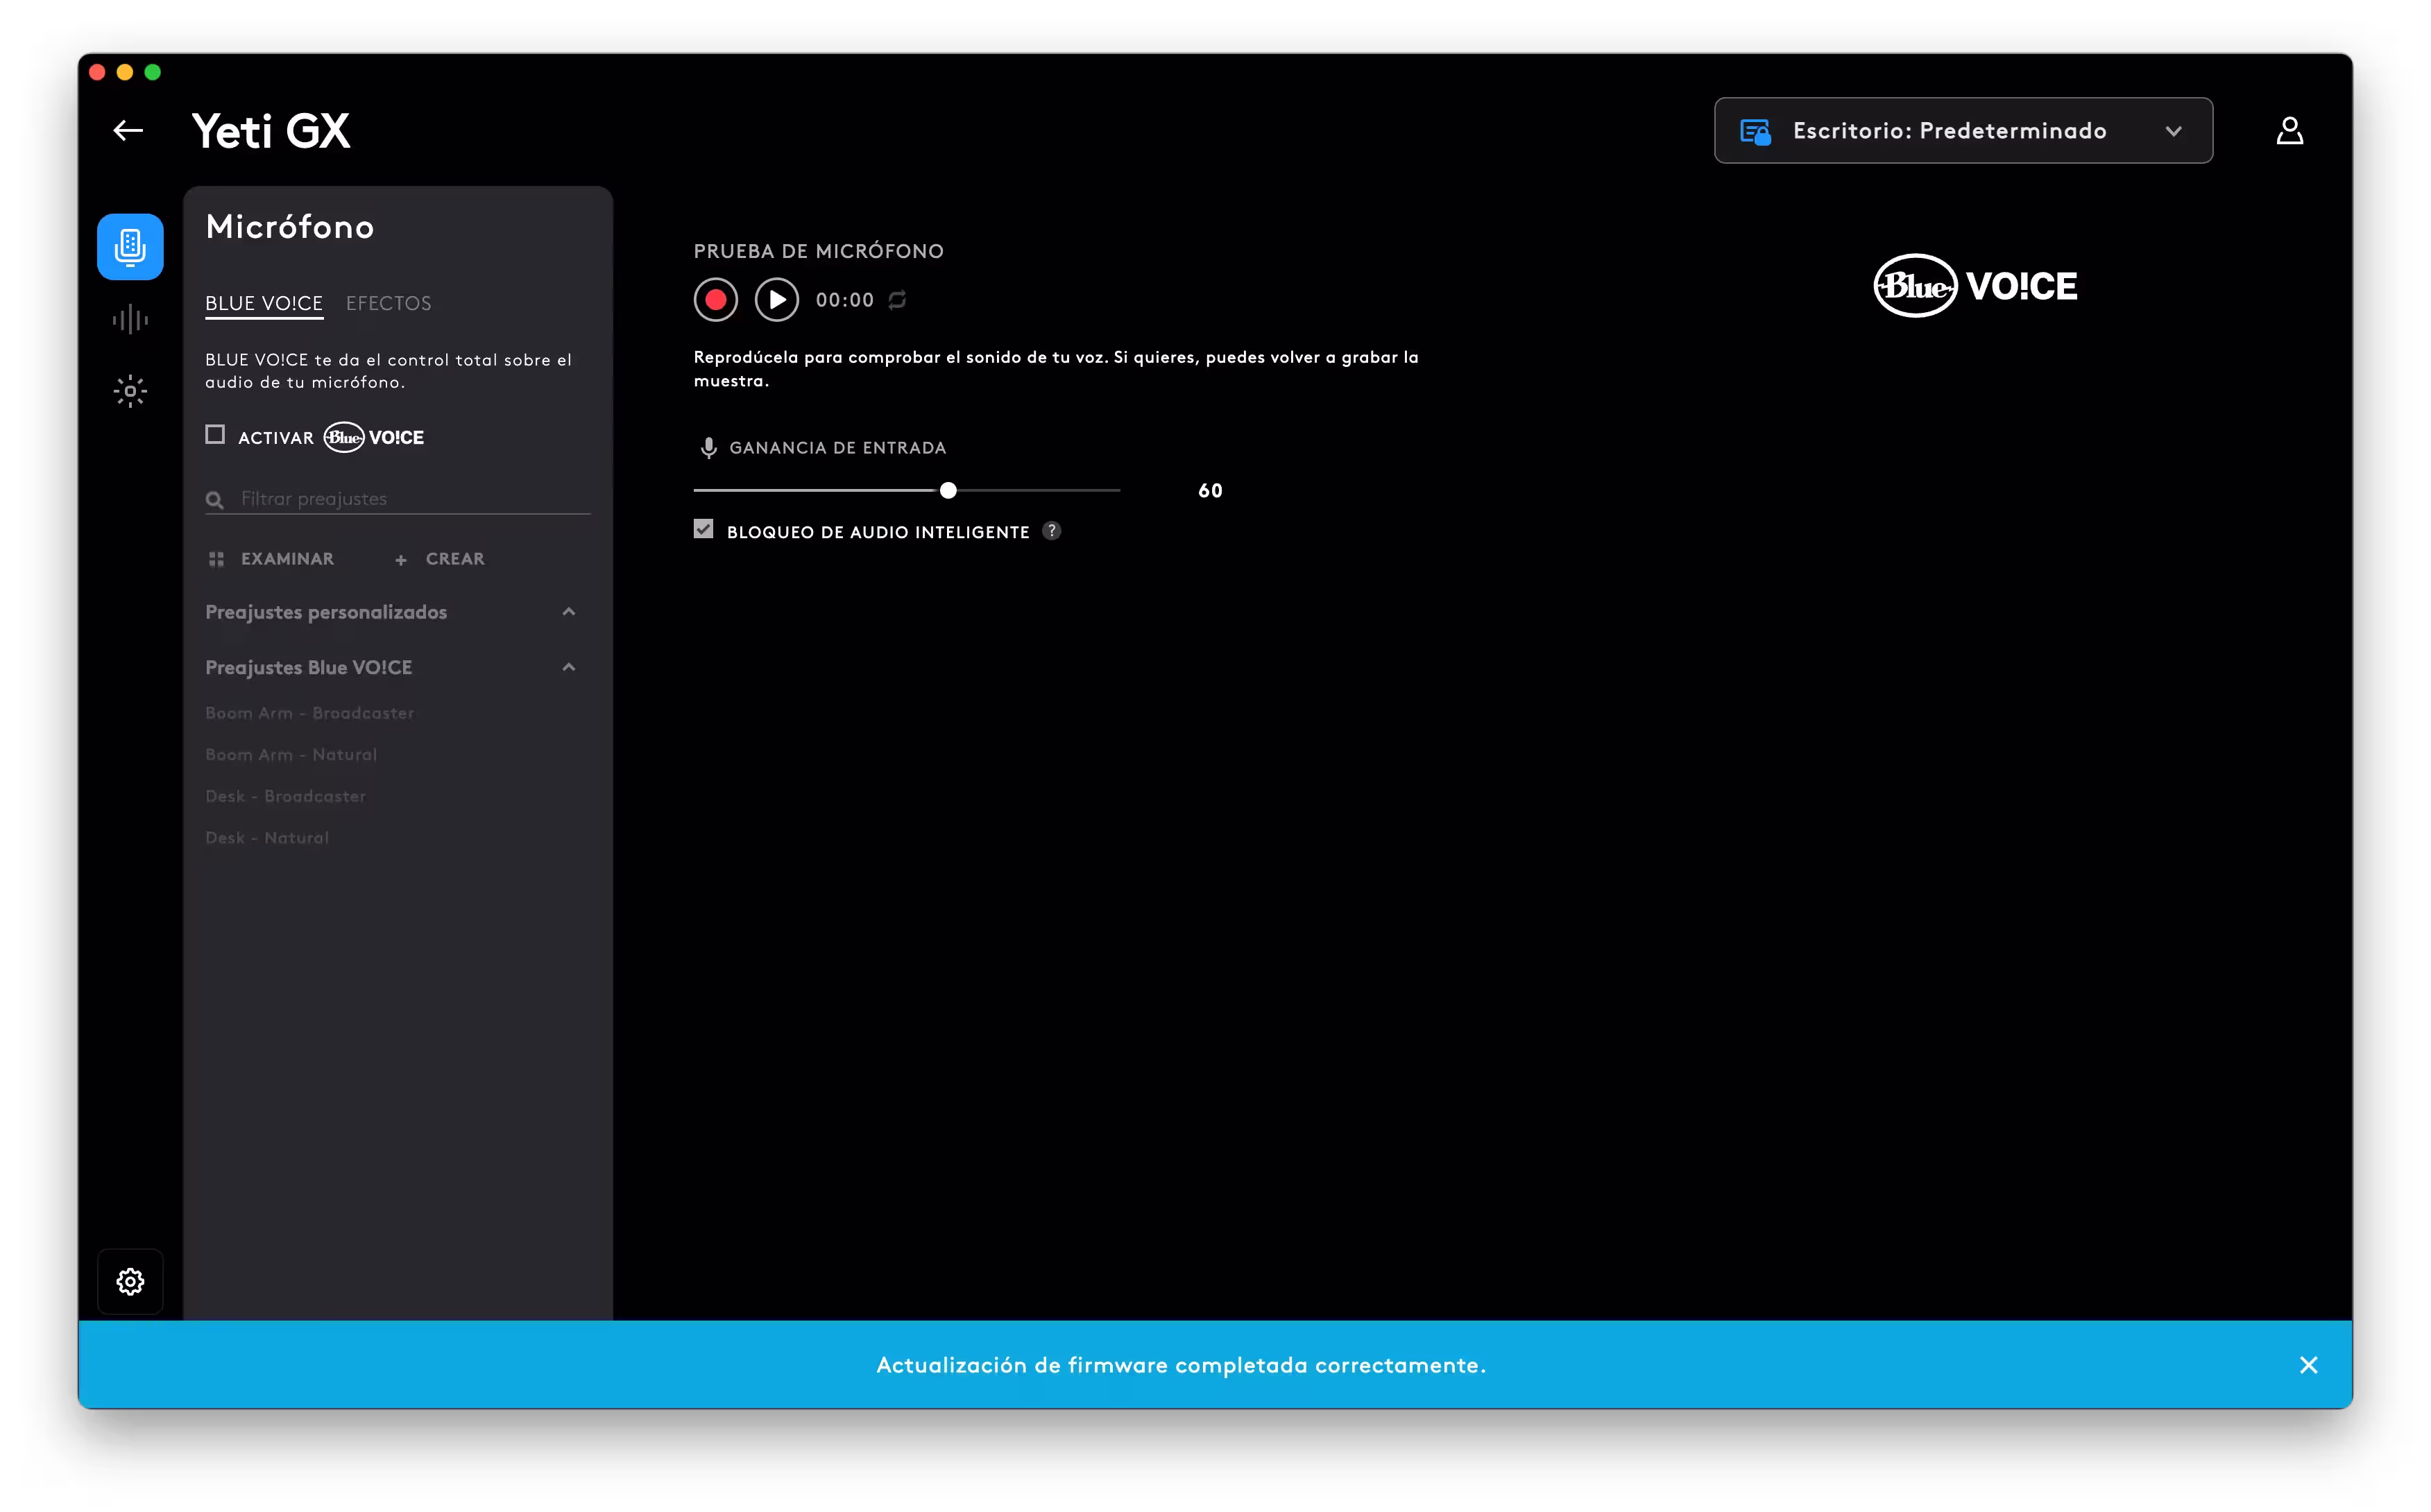Select Boom Arm - Broadcaster preset

(309, 713)
